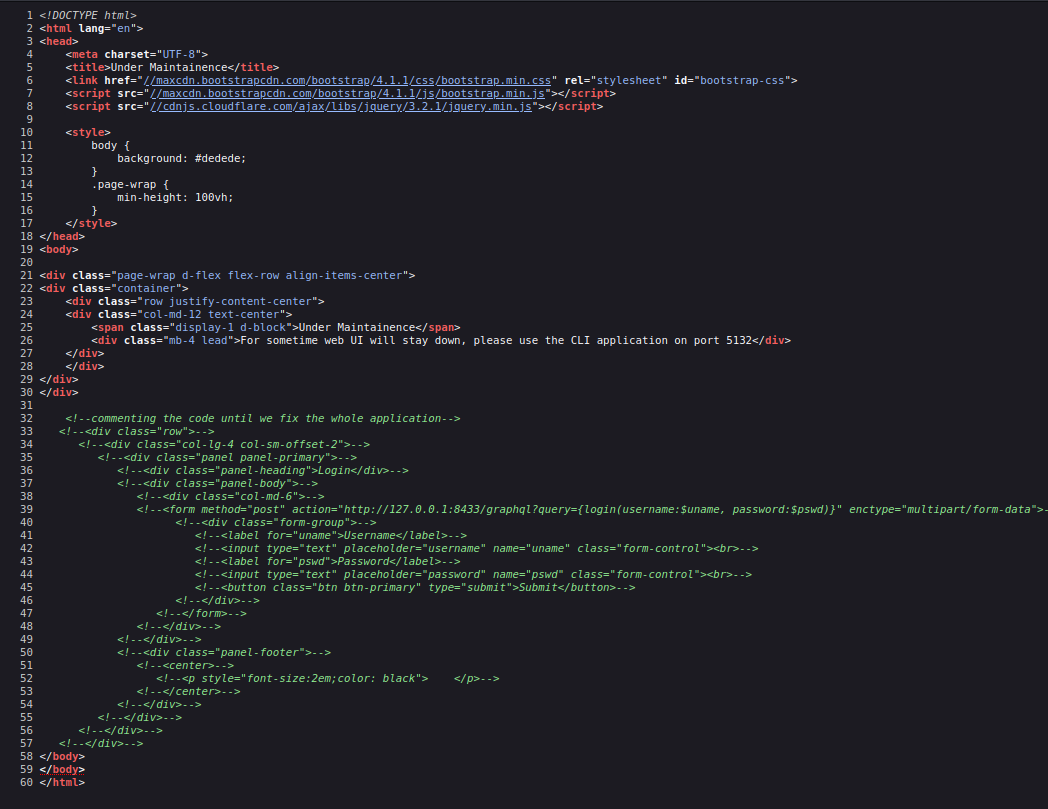
Task: Click the graphql form action URL comment
Action: 592,509
